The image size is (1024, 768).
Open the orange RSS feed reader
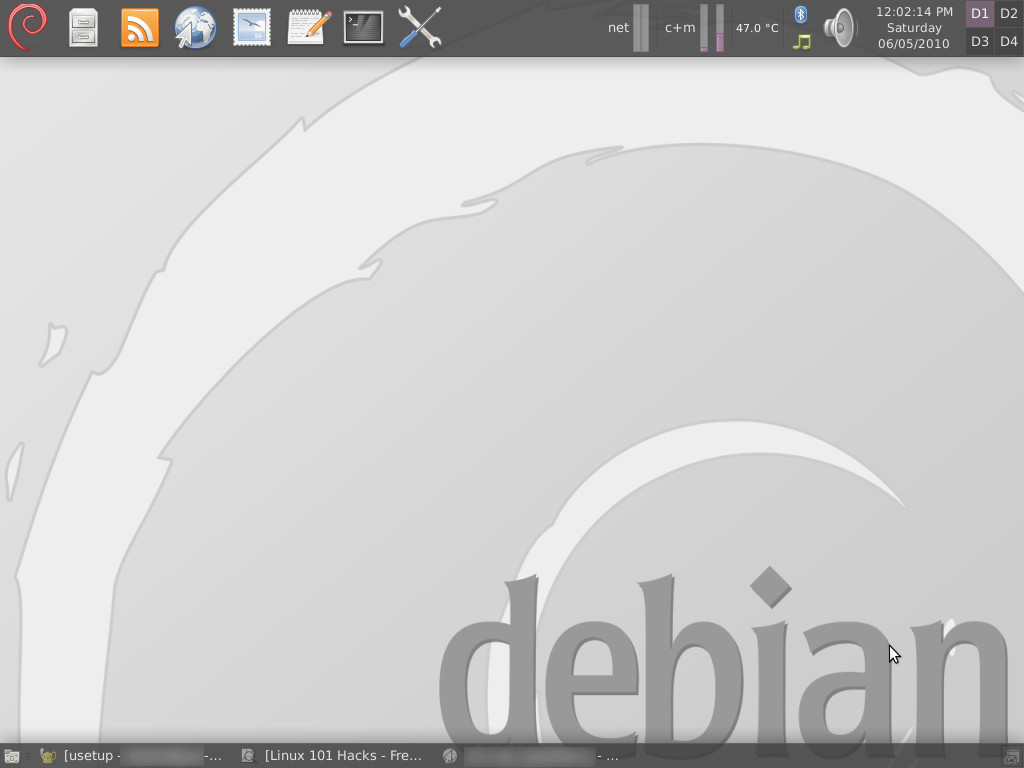[x=139, y=27]
